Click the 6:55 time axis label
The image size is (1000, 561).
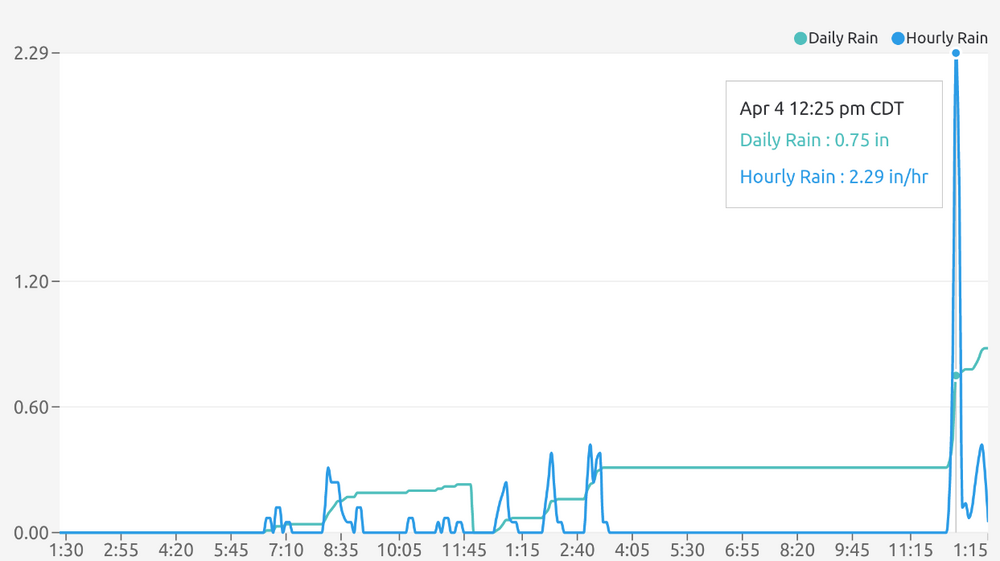coord(742,550)
